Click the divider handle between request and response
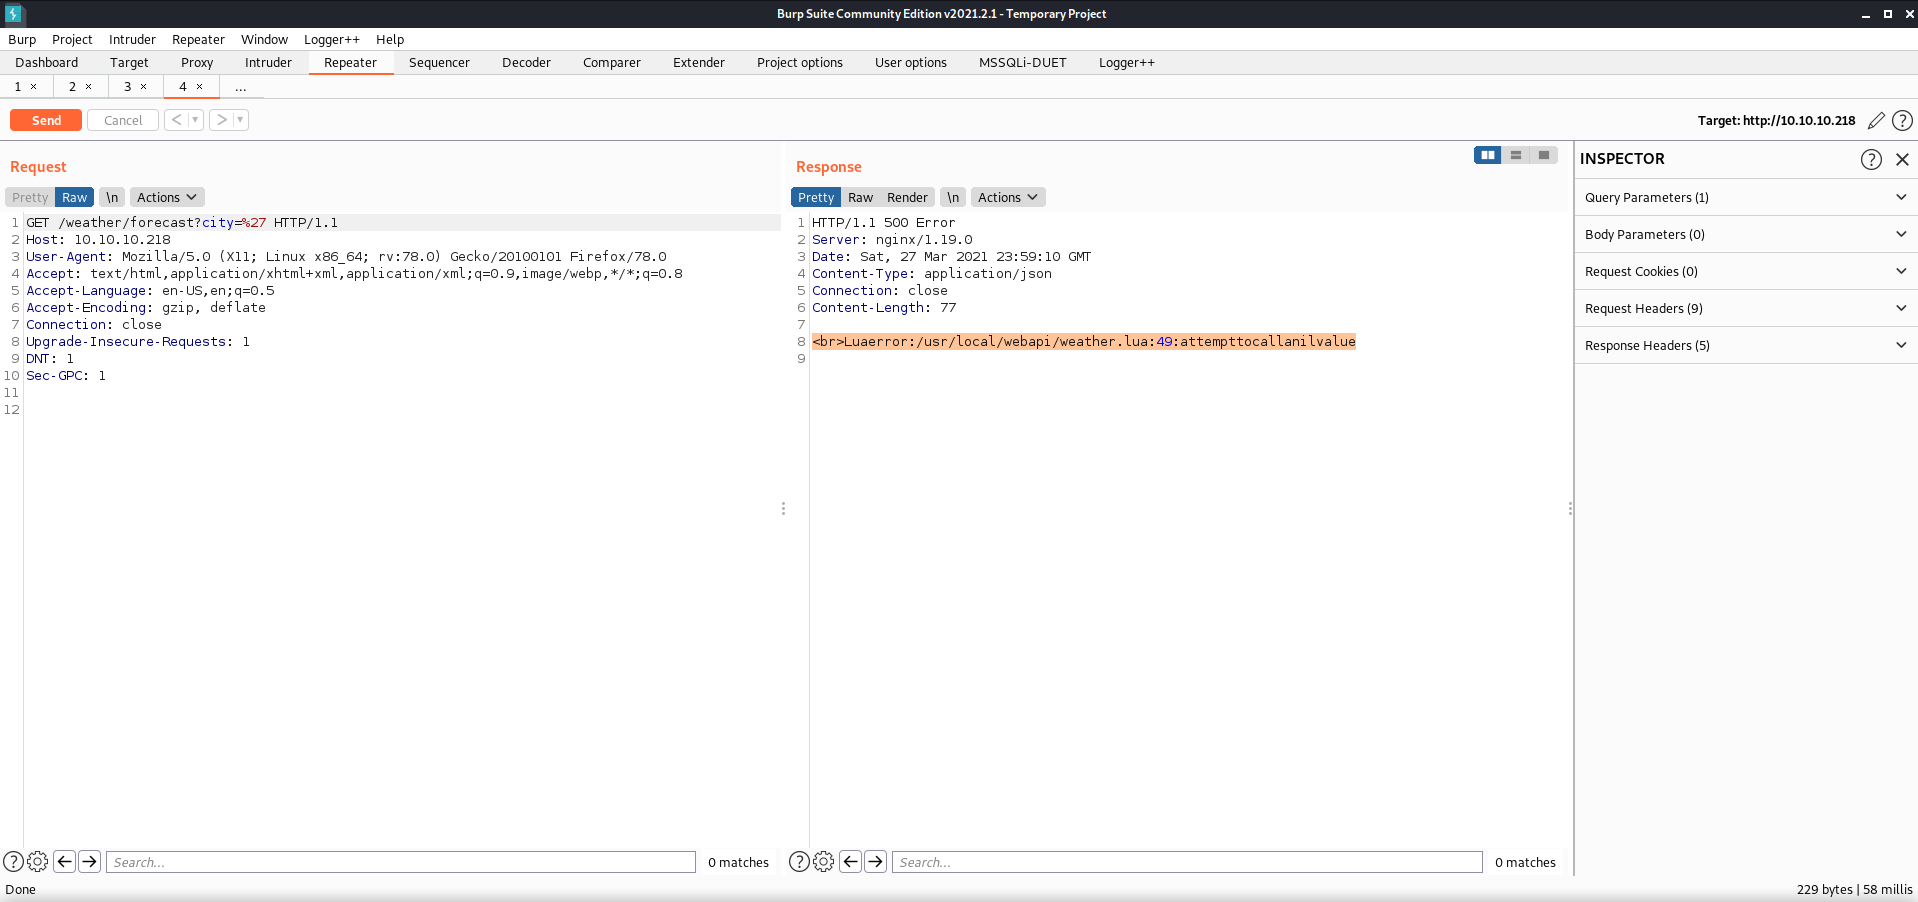This screenshot has width=1918, height=902. point(783,509)
